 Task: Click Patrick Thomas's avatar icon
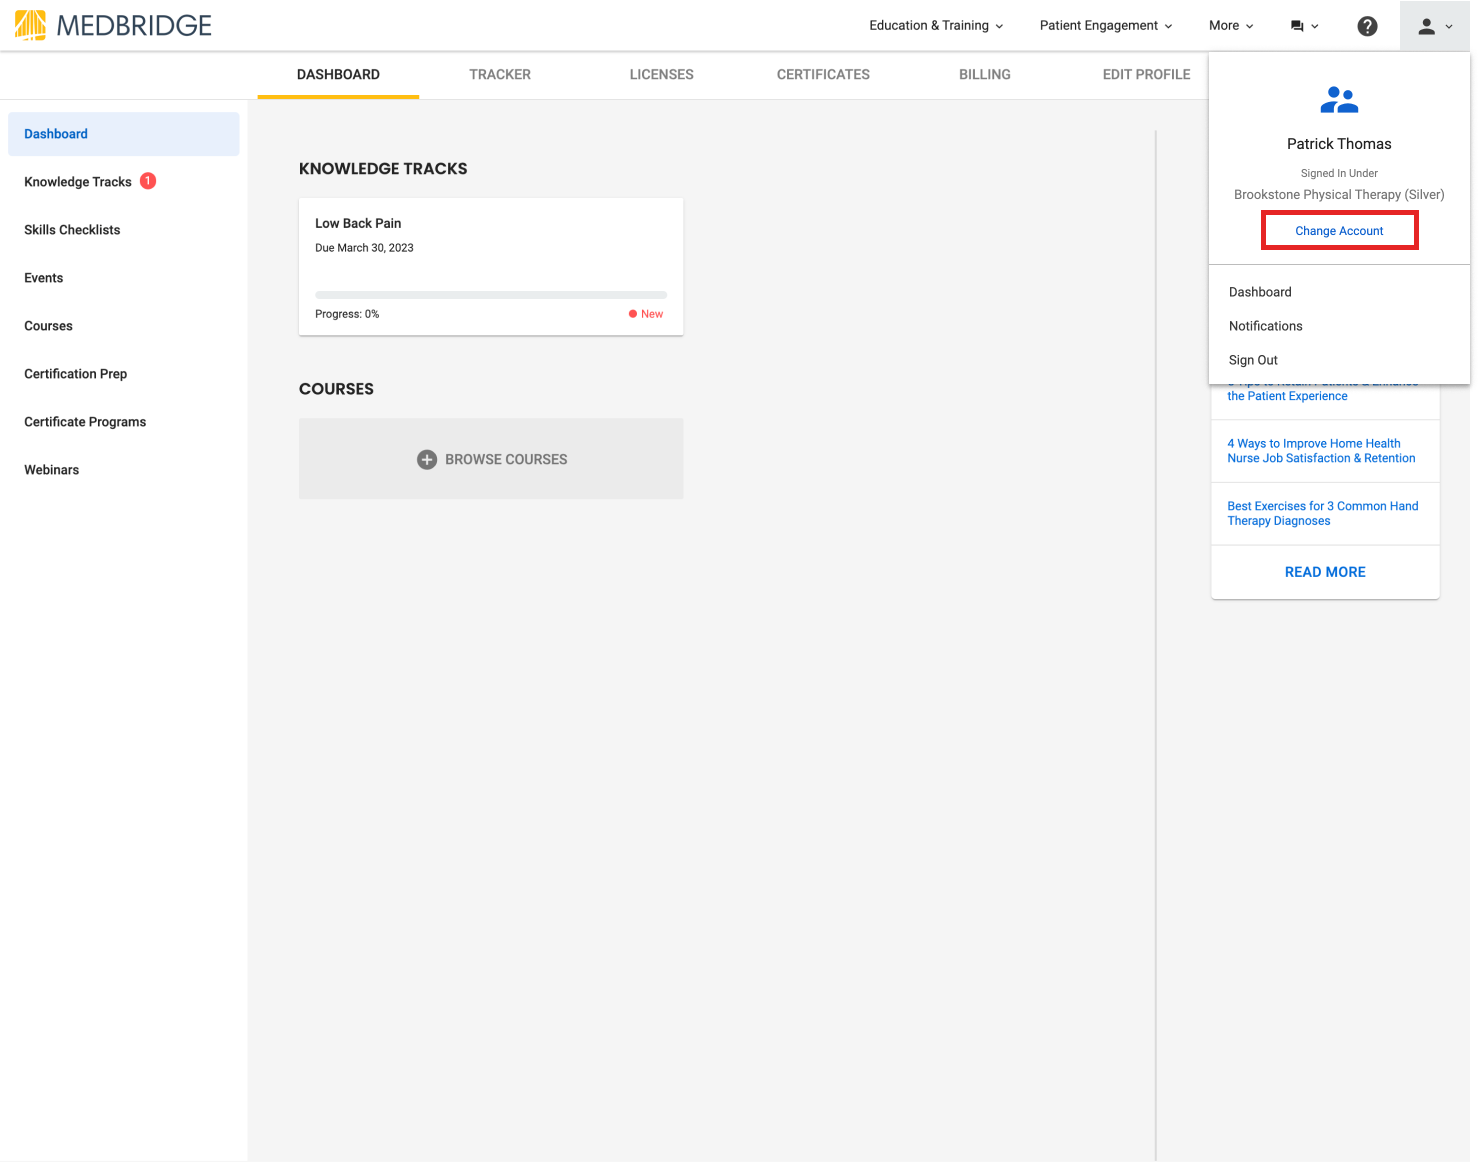click(x=1339, y=99)
